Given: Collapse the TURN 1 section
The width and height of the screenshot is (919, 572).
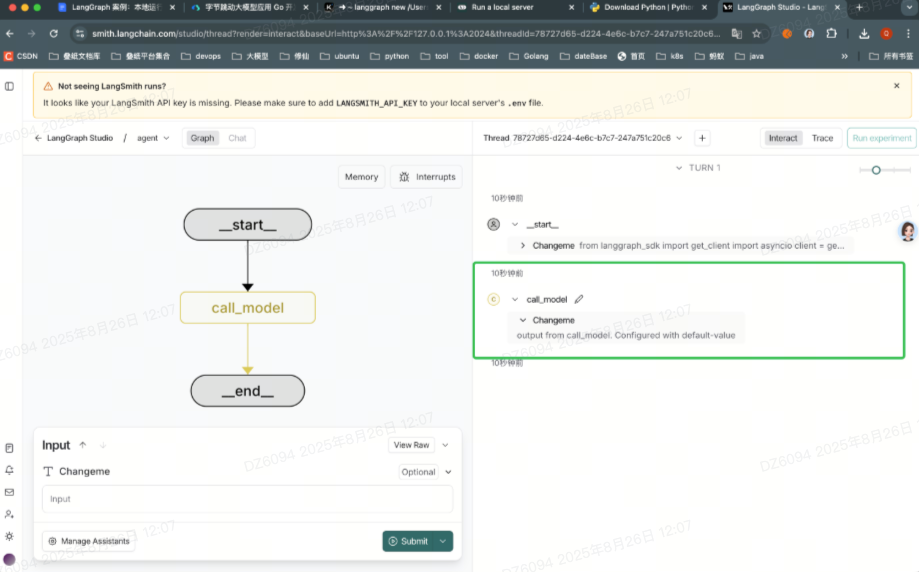Looking at the screenshot, I should point(679,168).
